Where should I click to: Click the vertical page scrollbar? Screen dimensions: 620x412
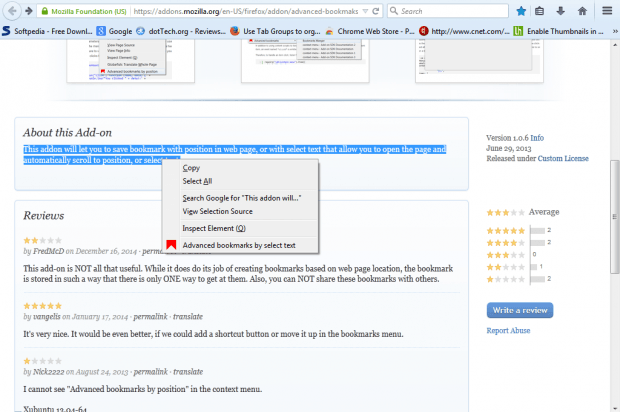(614, 216)
